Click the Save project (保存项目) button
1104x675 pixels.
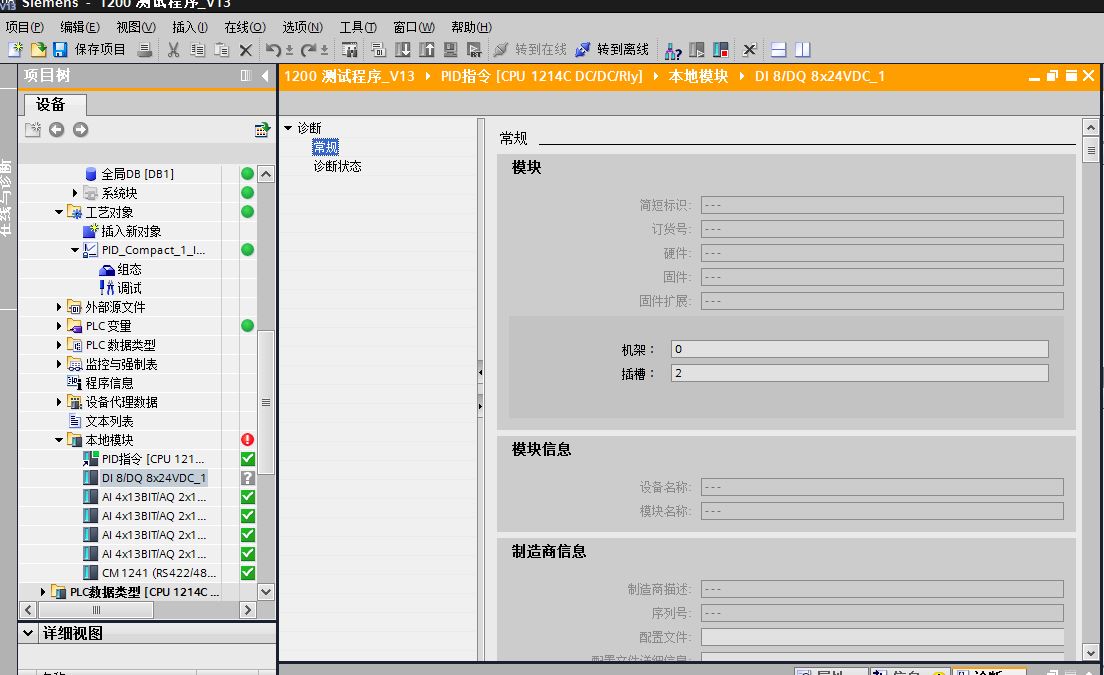89,49
